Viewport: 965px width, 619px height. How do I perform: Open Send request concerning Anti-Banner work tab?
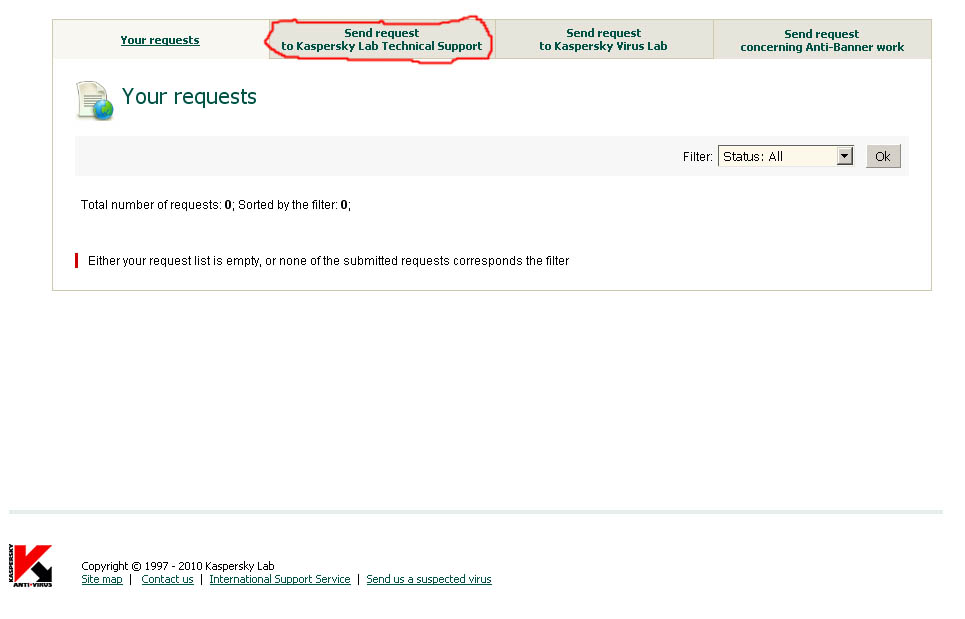pos(822,40)
